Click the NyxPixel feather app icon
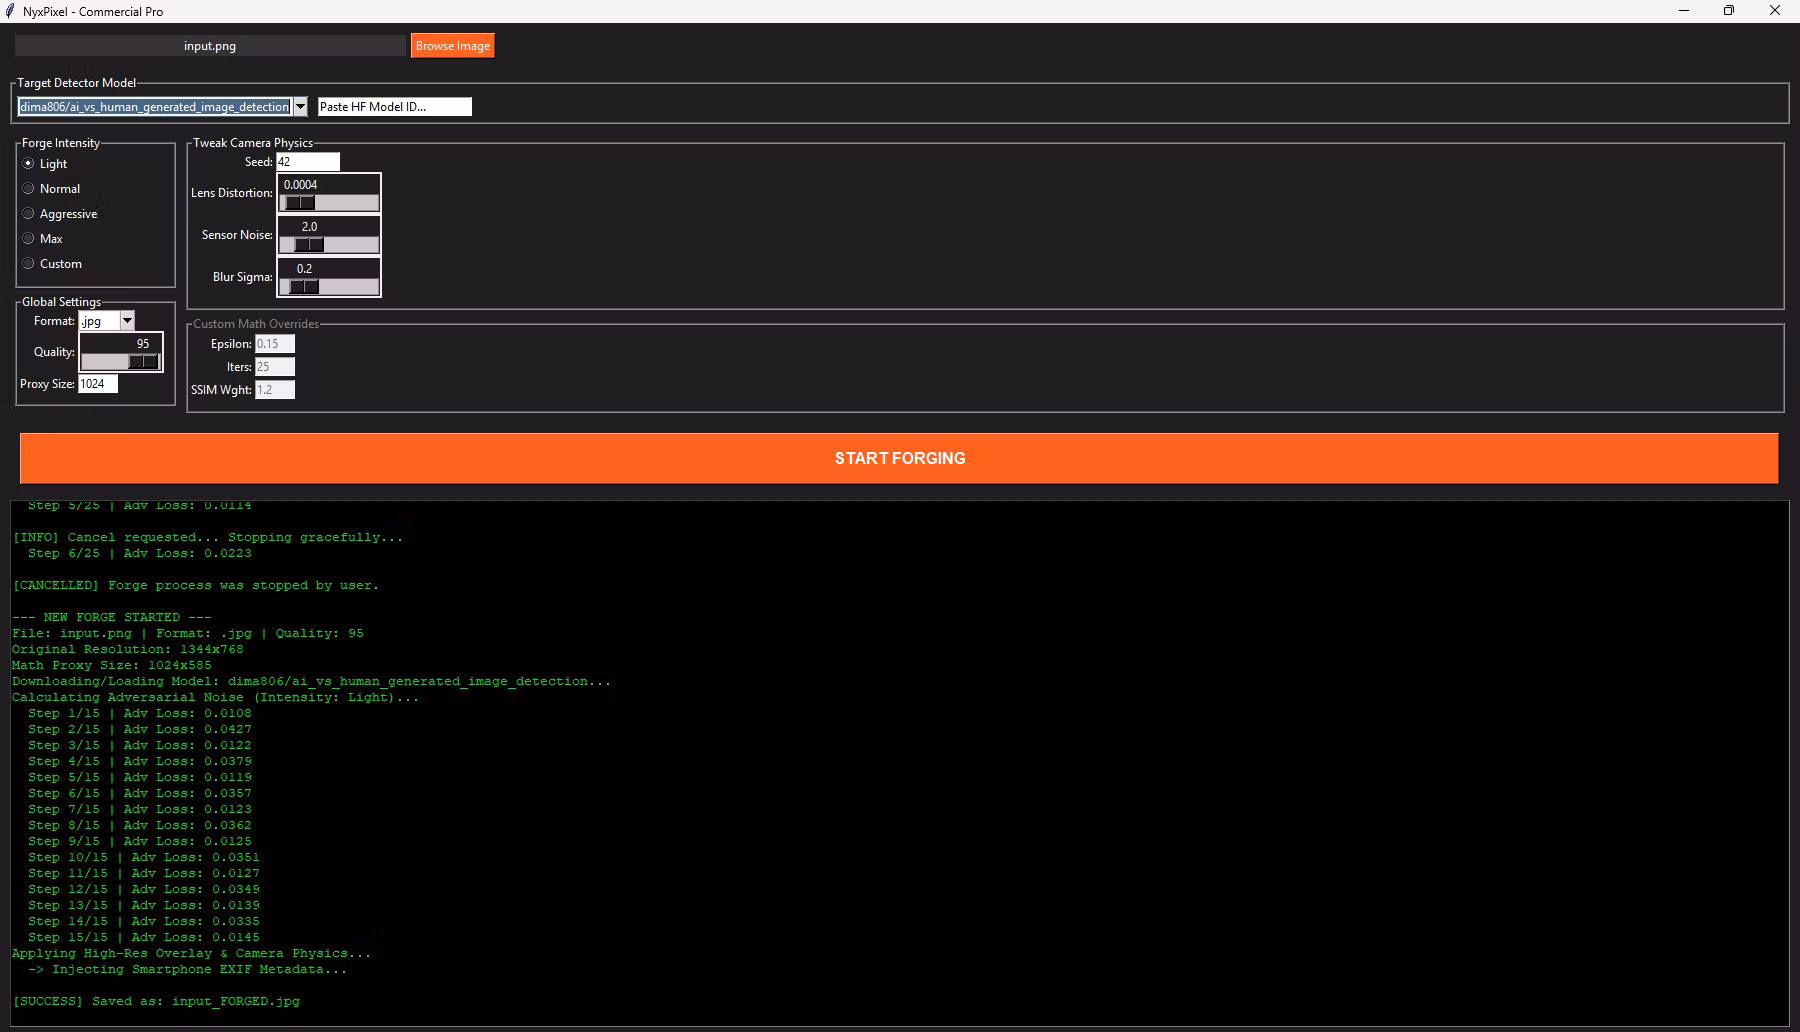 point(9,11)
